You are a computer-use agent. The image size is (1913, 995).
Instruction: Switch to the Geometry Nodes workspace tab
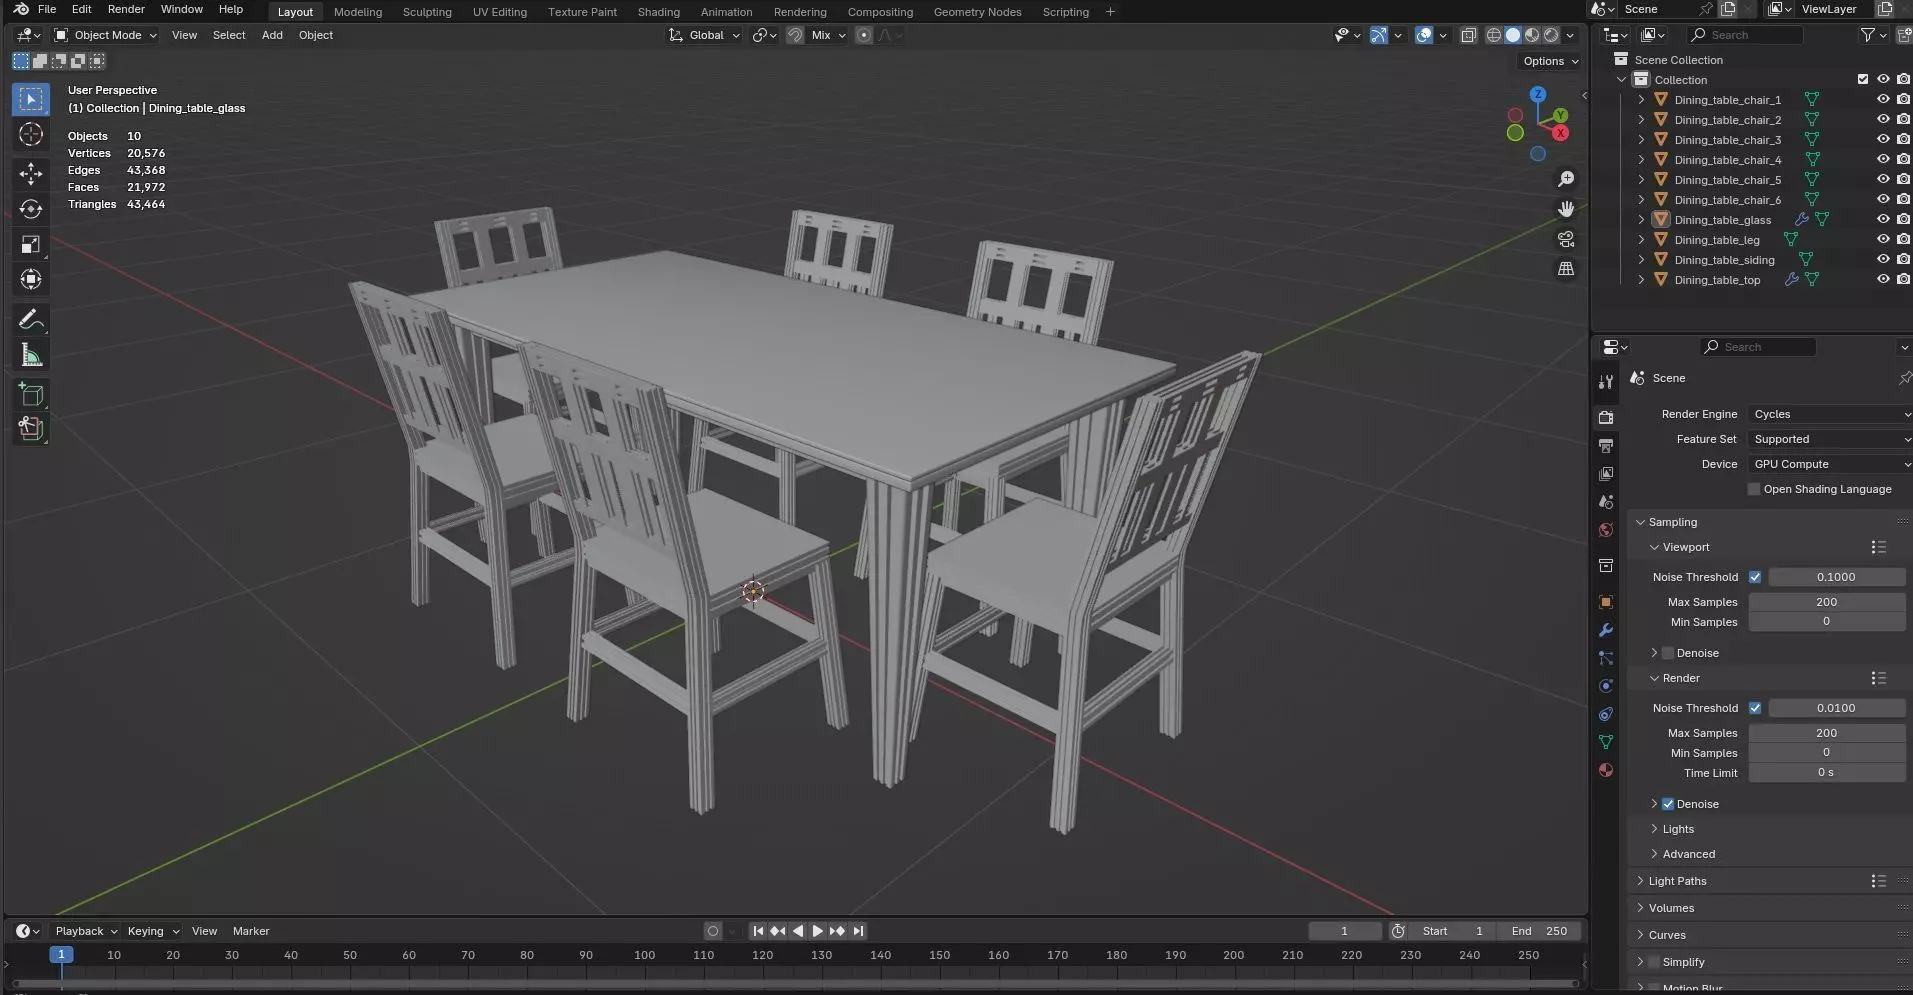click(x=977, y=12)
